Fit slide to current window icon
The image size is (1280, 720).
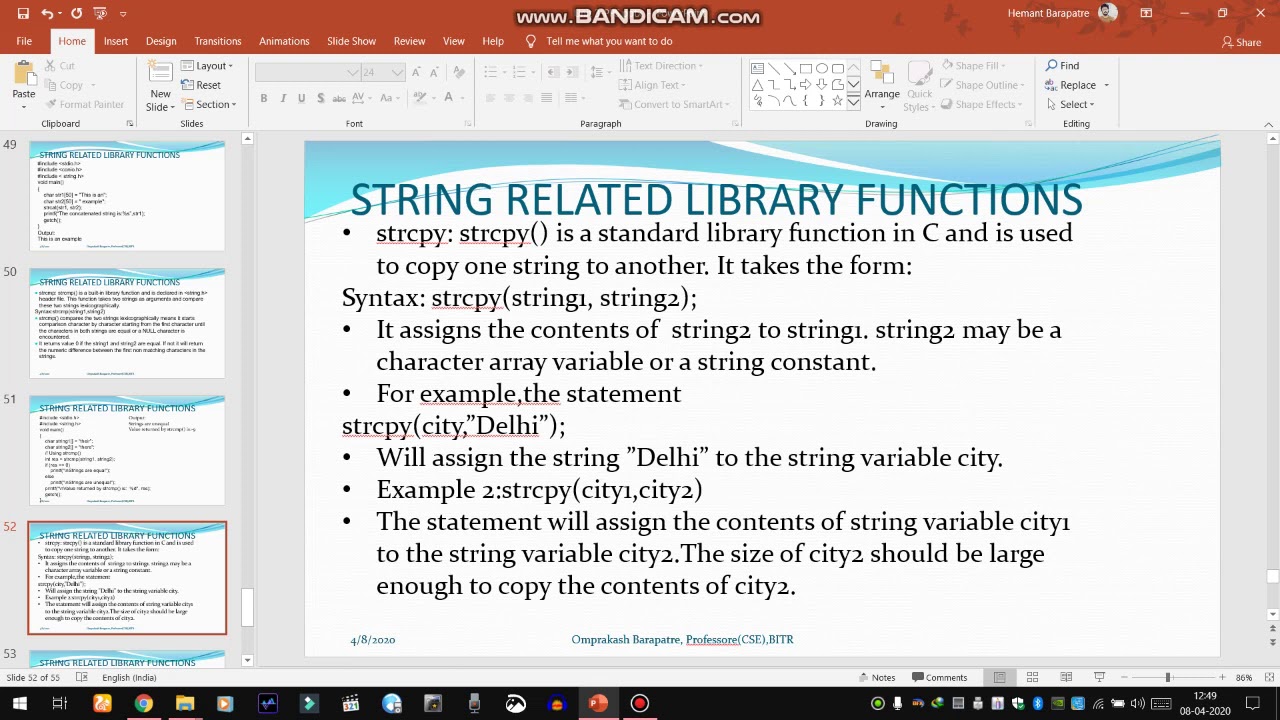click(x=1268, y=677)
